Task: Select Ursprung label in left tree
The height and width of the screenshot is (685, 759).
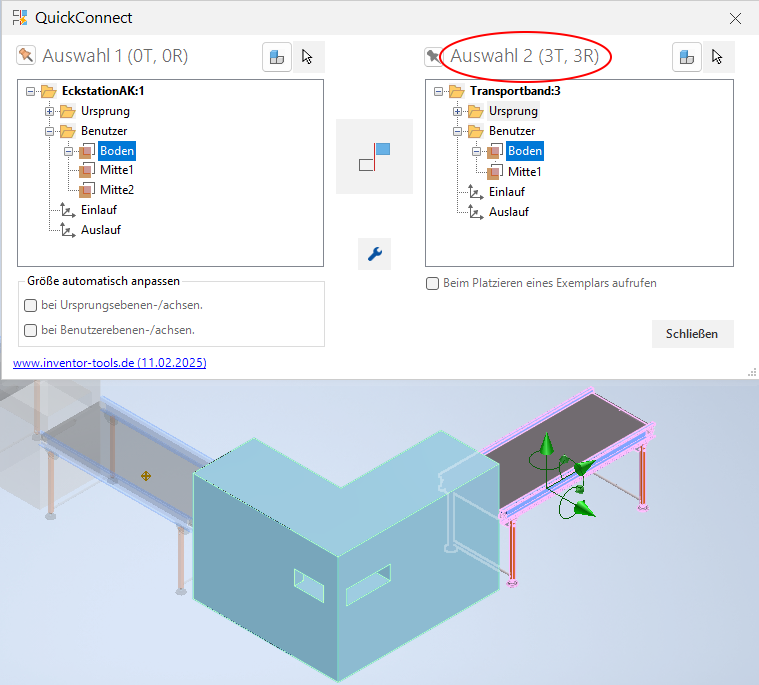Action: (105, 111)
